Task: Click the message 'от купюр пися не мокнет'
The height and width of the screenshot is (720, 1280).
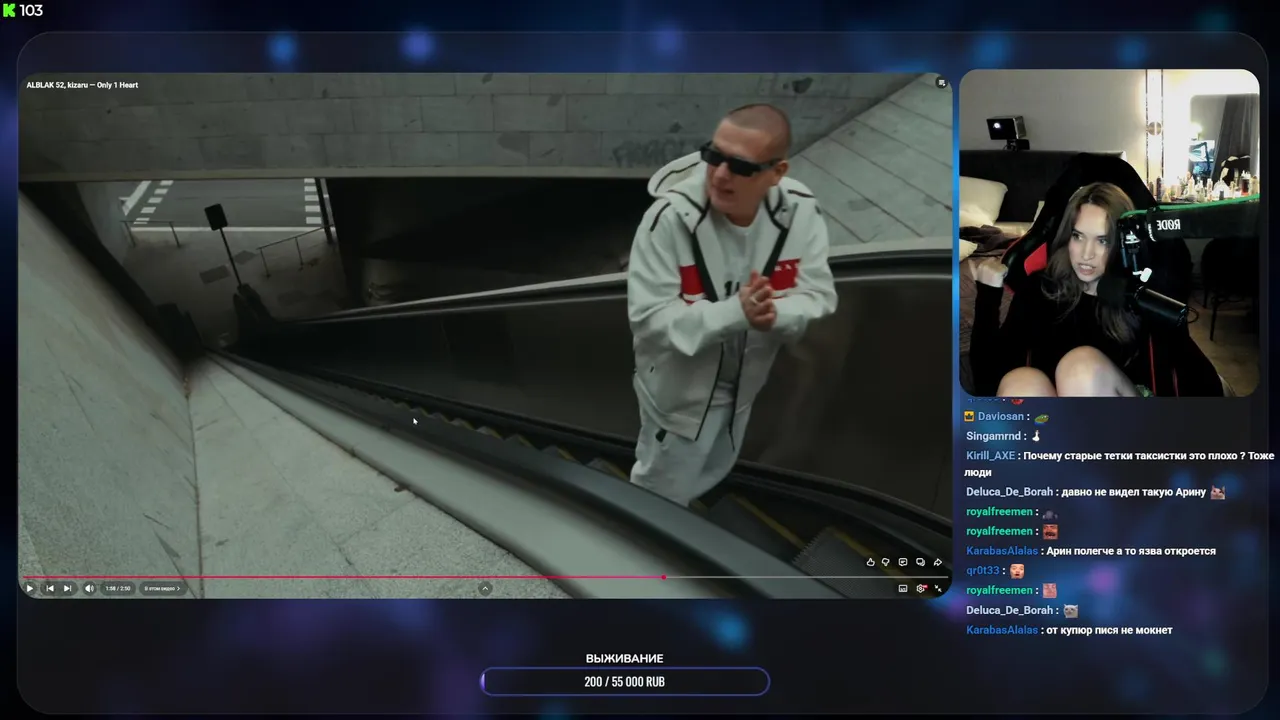Action: (1109, 630)
